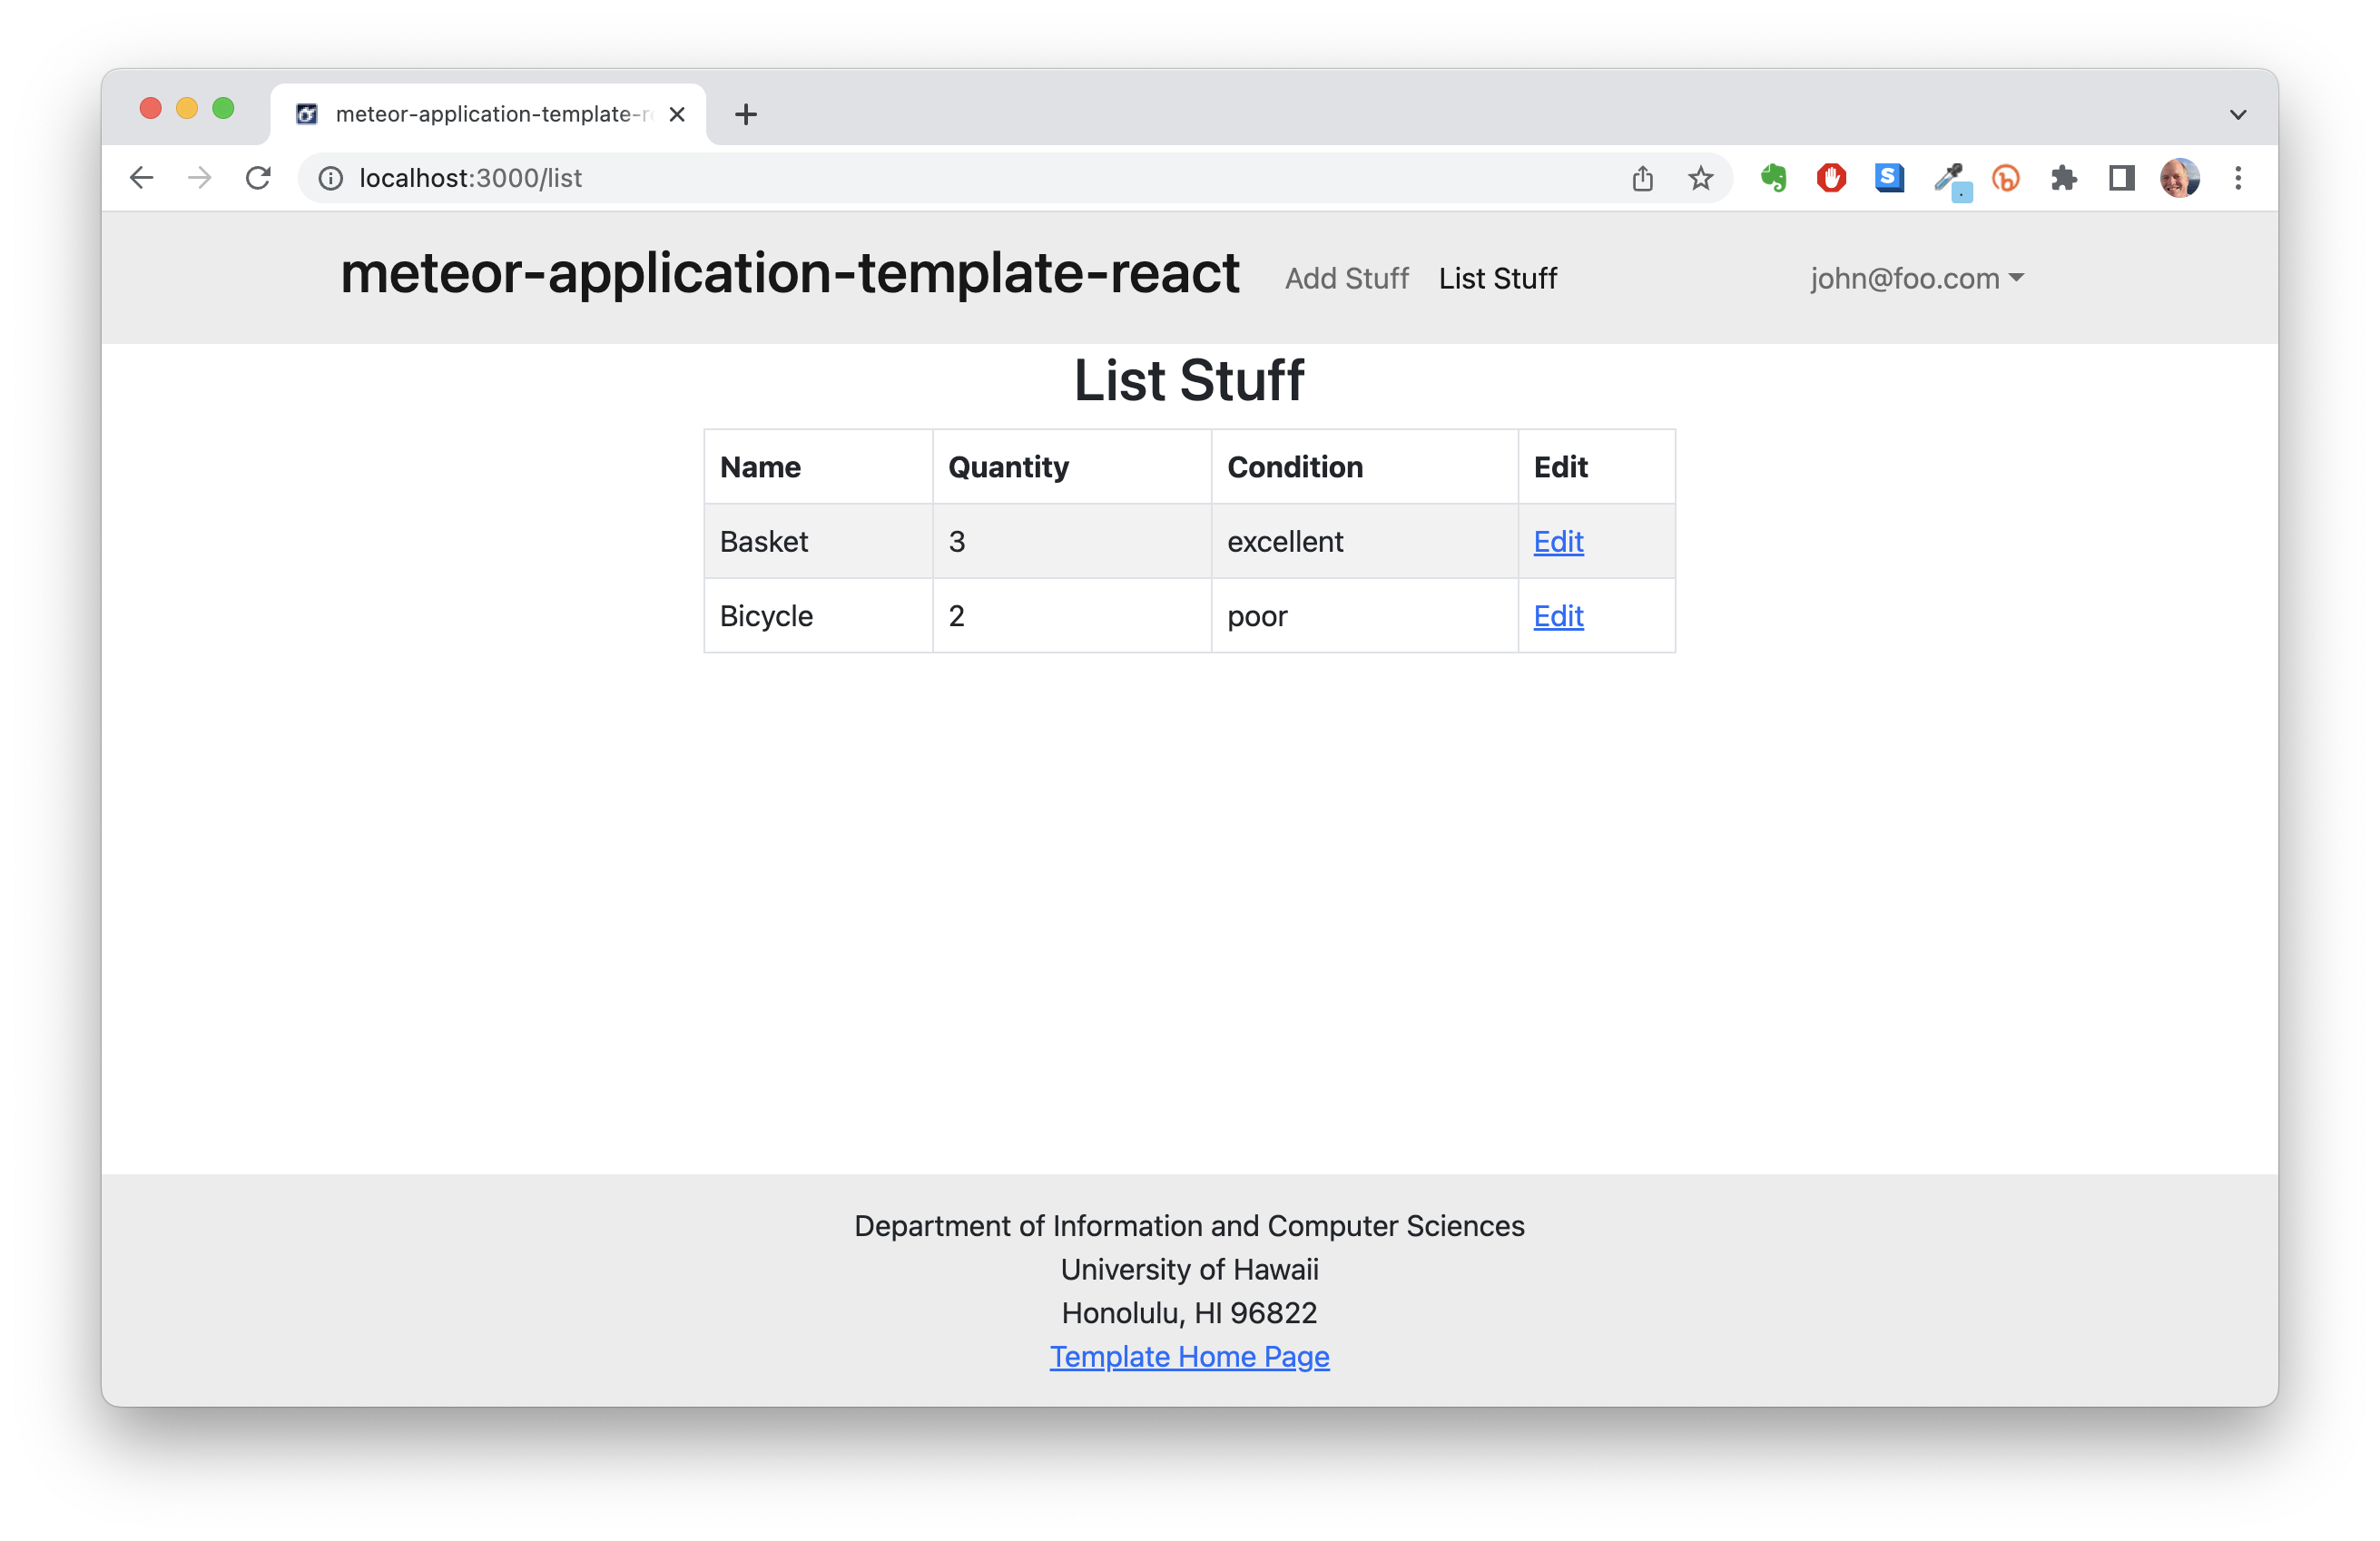
Task: Click the browser back arrow
Action: [141, 178]
